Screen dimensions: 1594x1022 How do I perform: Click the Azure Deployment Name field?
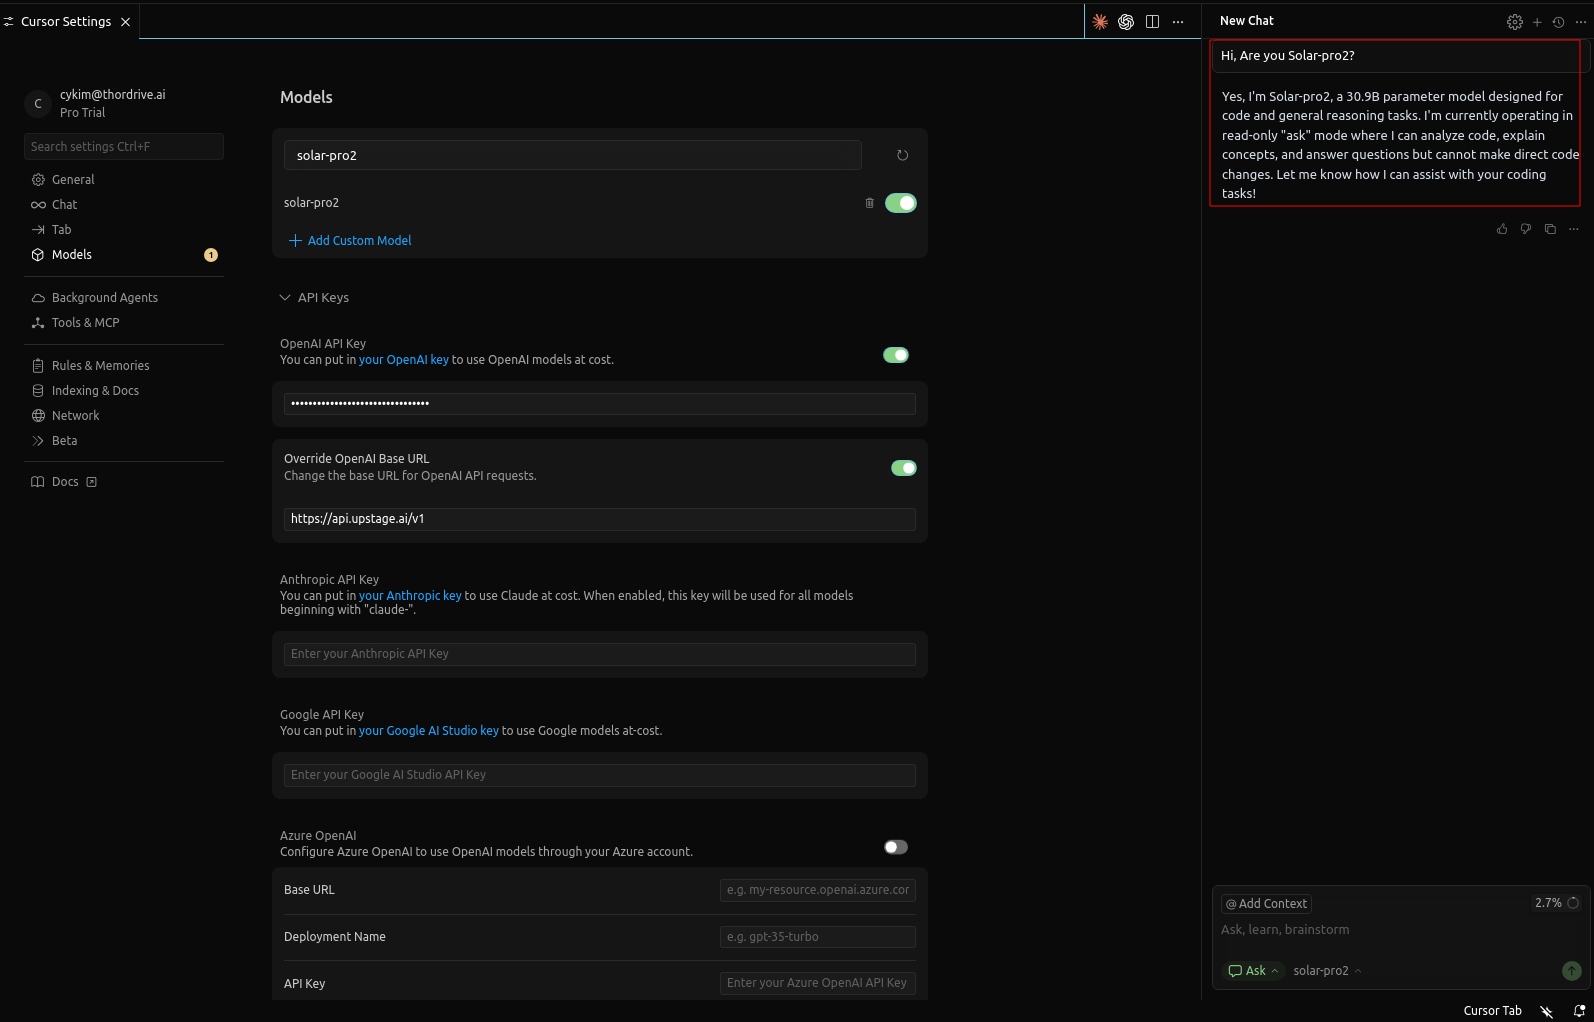coord(818,937)
